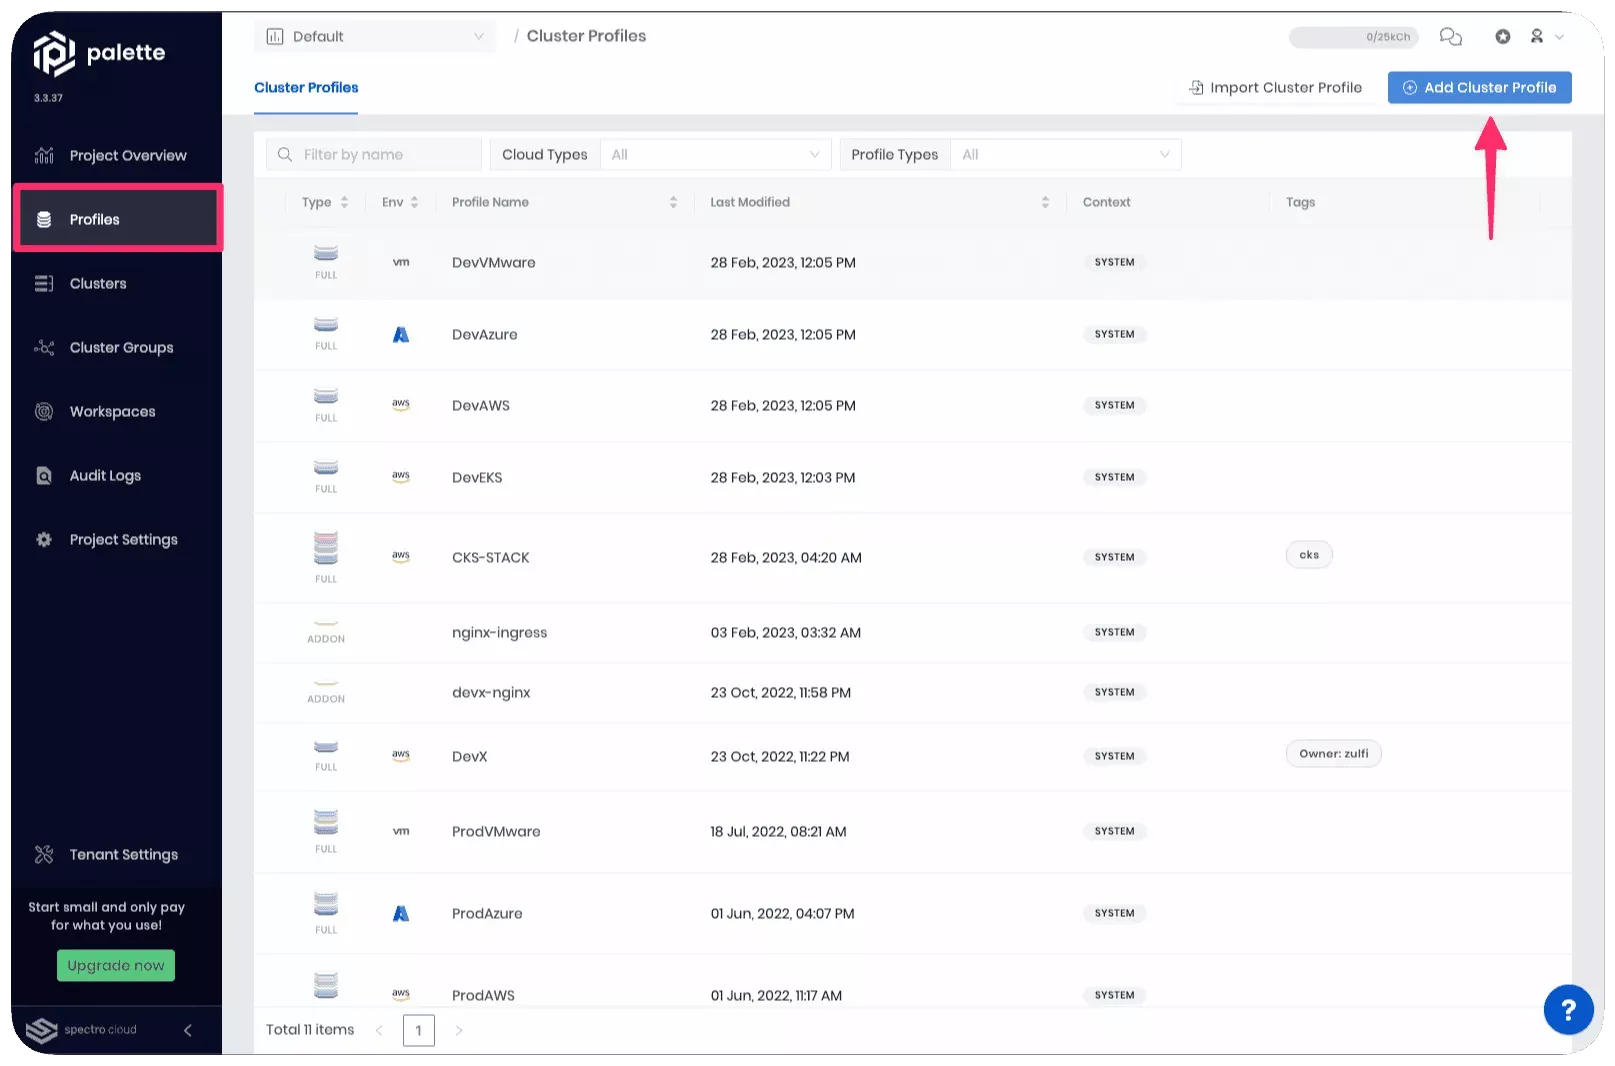Click the vm icon for DevVMware
Image resolution: width=1615 pixels, height=1066 pixels.
click(x=401, y=262)
